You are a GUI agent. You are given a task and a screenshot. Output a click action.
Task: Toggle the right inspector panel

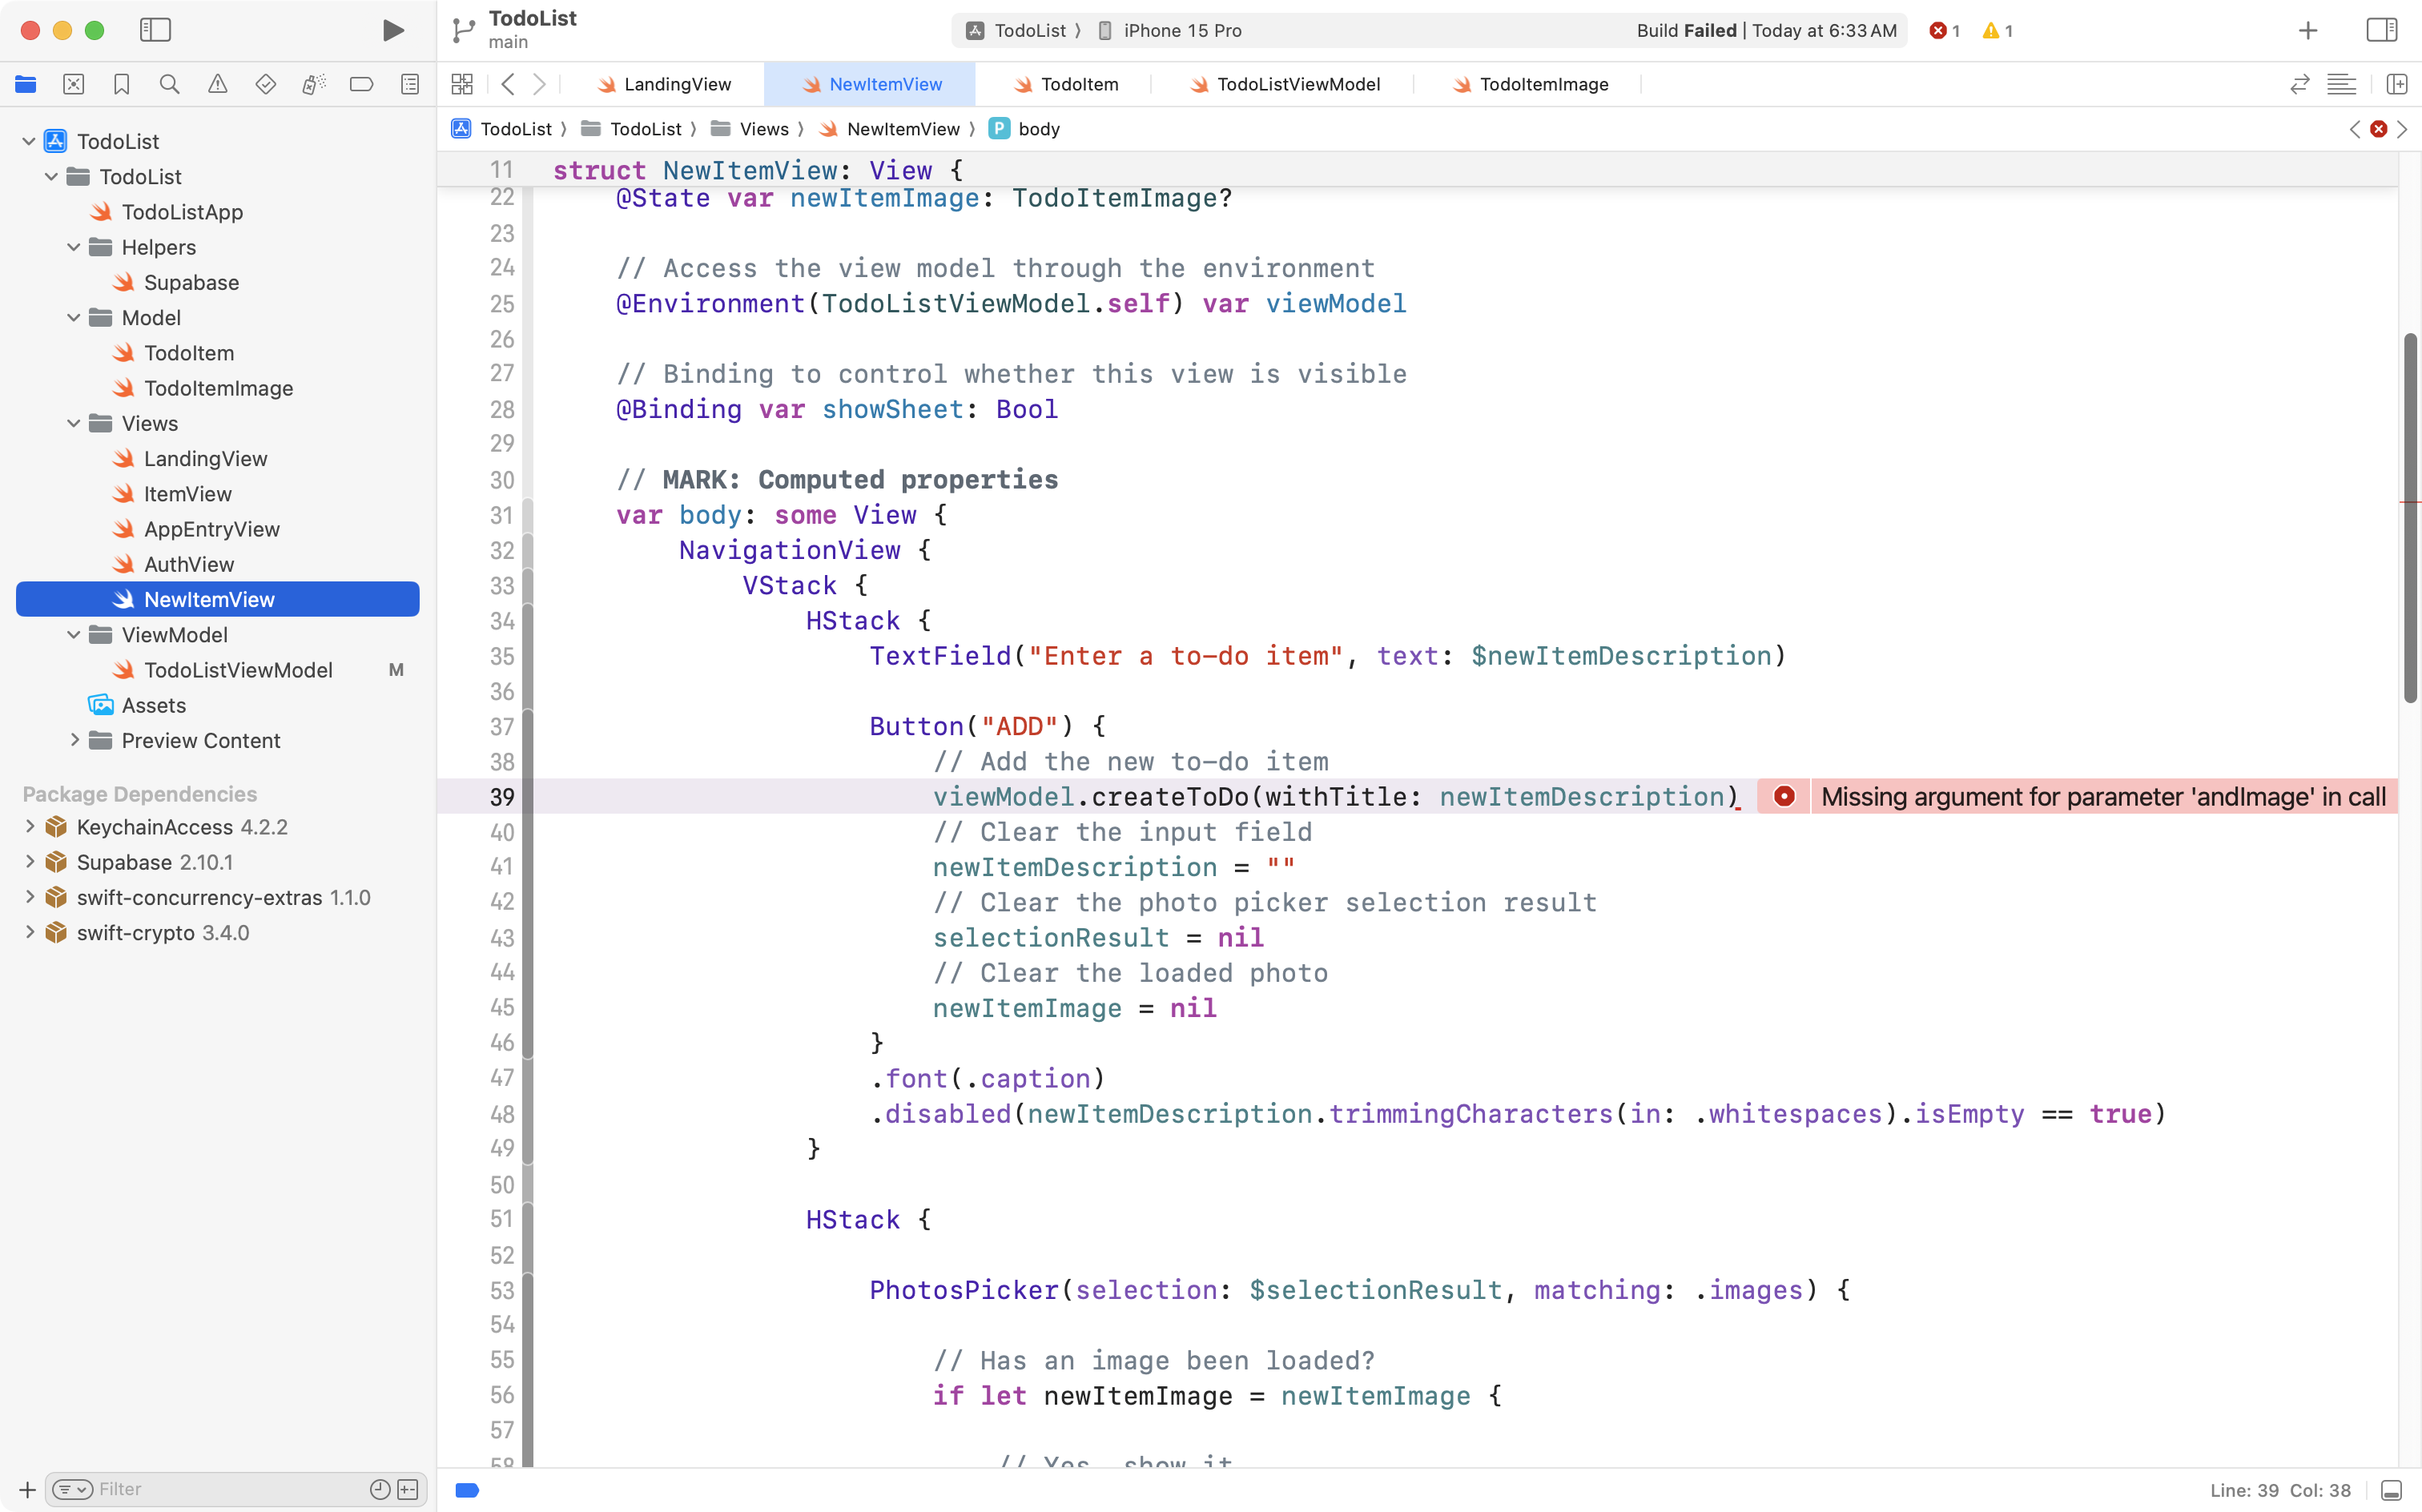coord(2381,30)
